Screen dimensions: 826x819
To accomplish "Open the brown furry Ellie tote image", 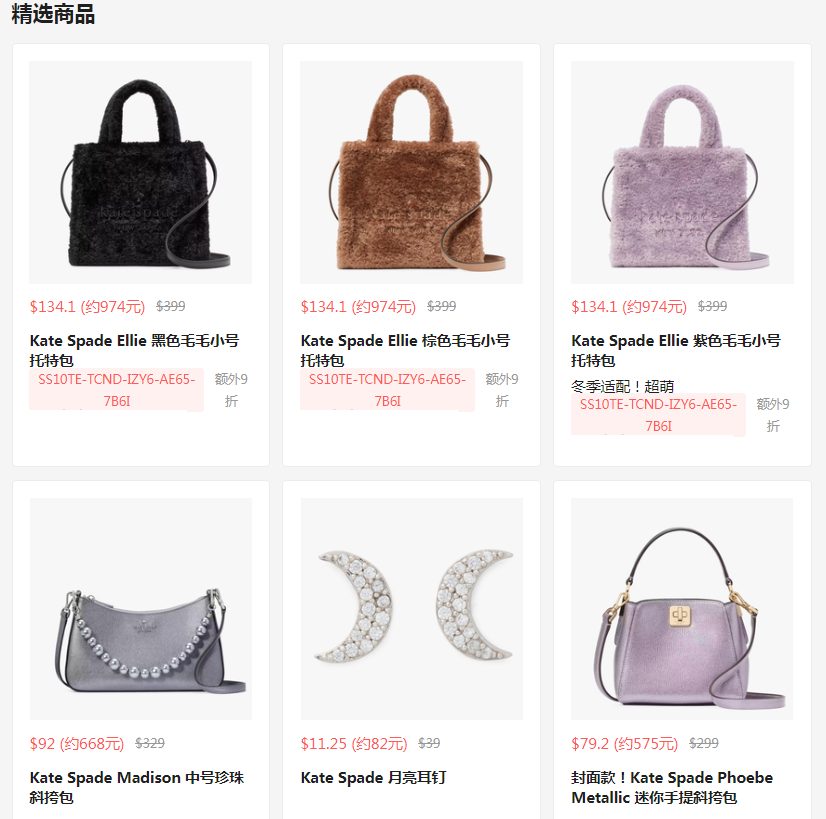I will [x=411, y=172].
